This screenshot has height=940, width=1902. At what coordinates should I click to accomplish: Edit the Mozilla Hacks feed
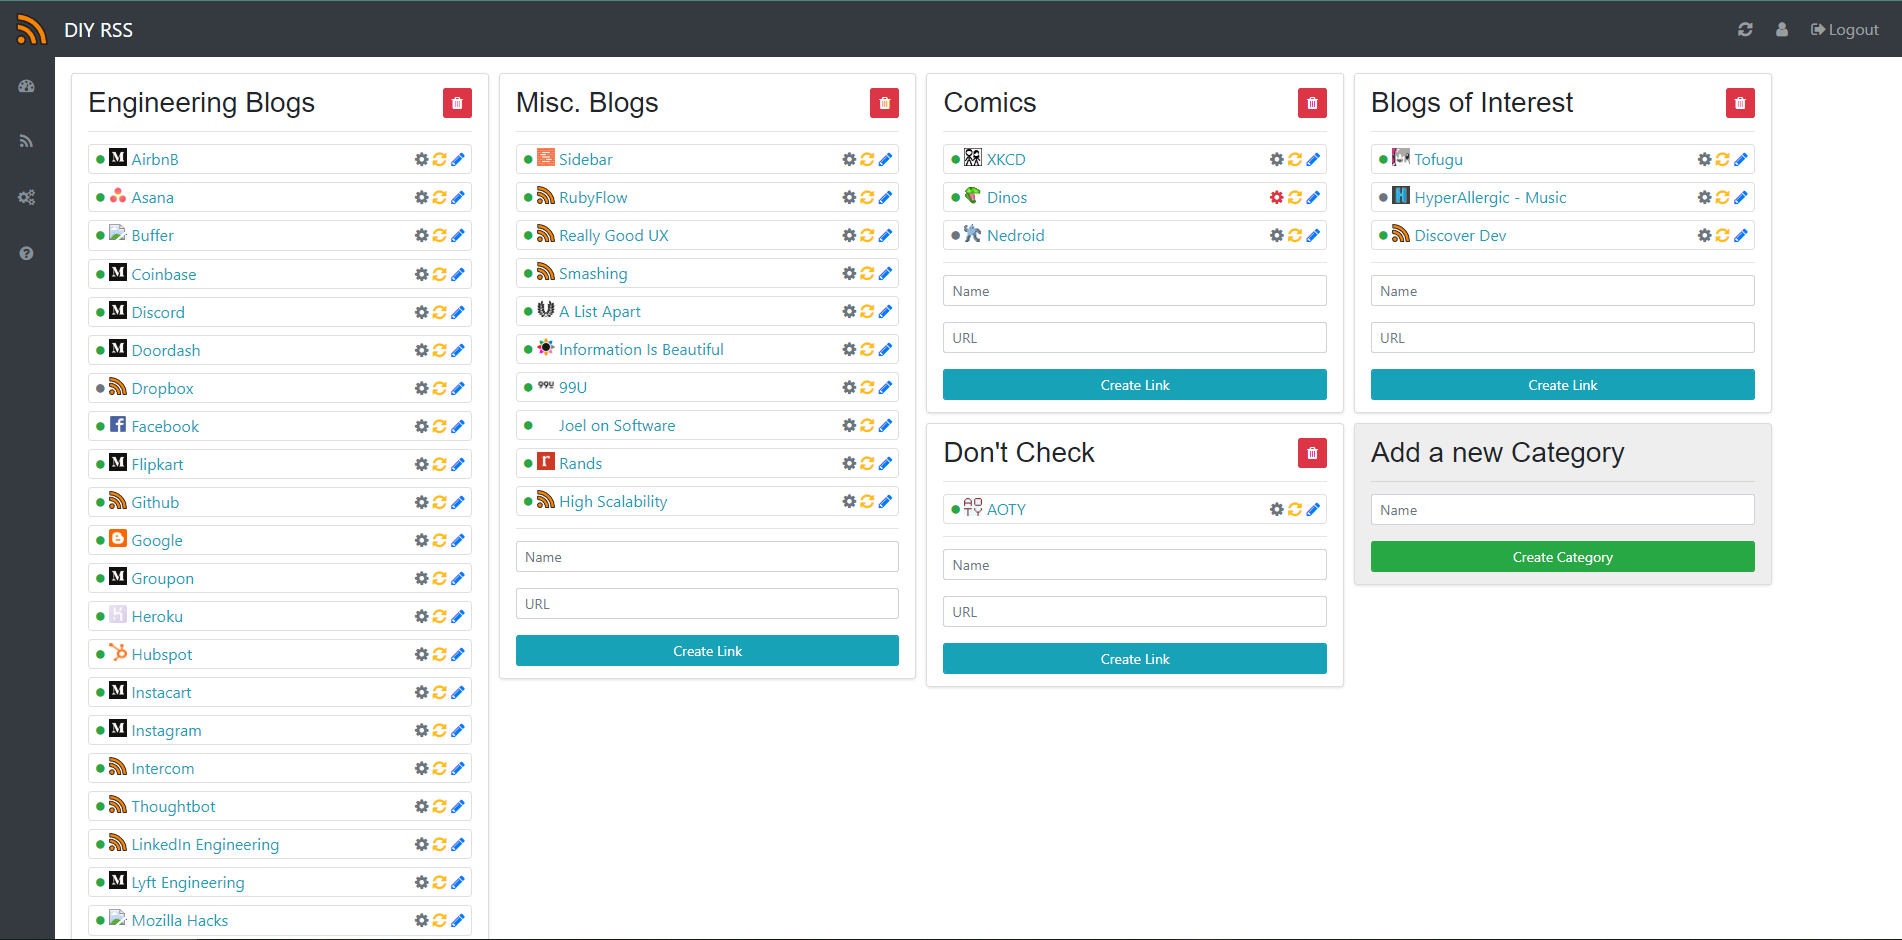(458, 920)
